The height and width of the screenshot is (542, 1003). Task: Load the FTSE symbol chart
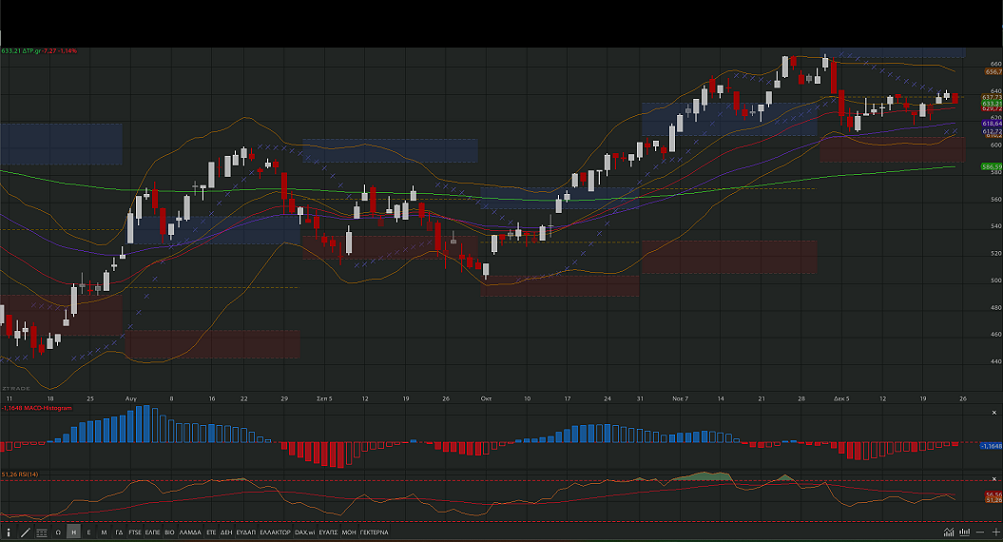pyautogui.click(x=135, y=532)
